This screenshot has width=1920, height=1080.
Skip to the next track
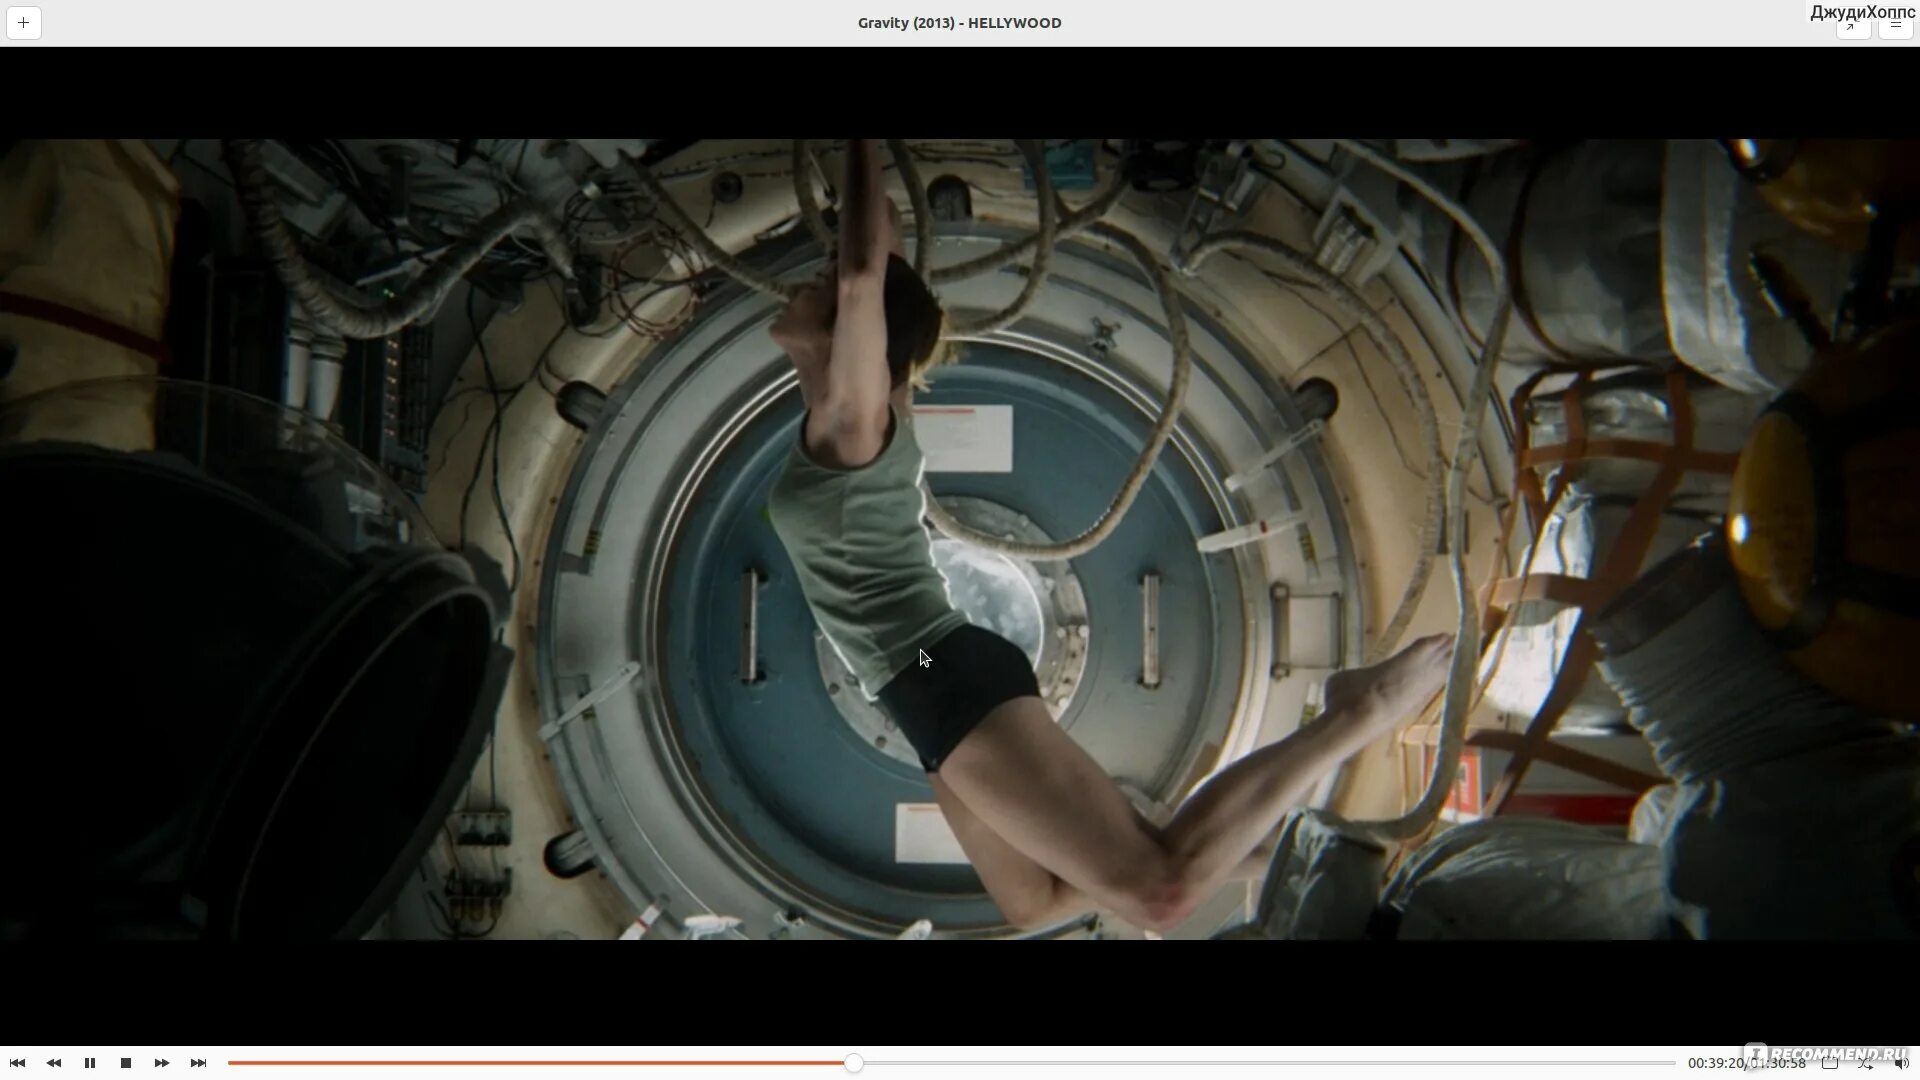coord(198,1063)
